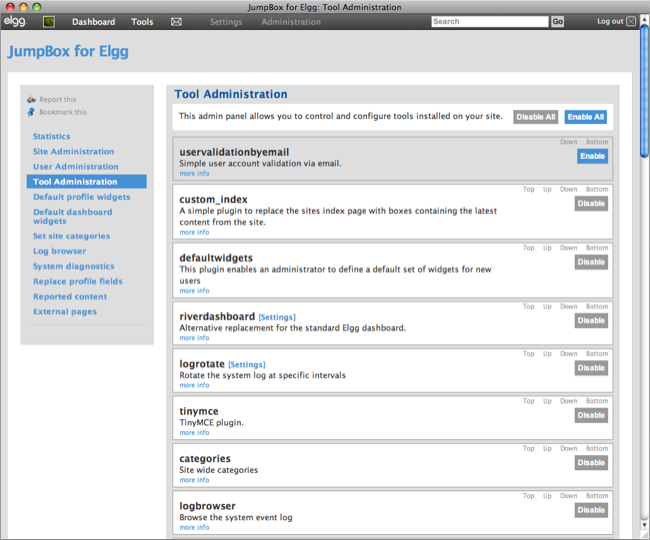Click the Go search button
Screen dimensions: 650x540
pyautogui.click(x=558, y=22)
